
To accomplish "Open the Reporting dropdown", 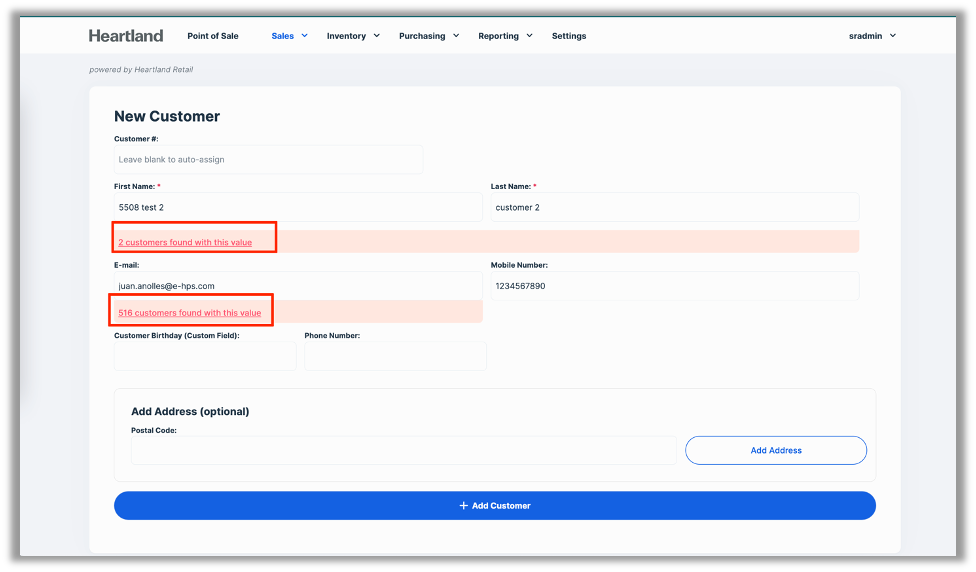I will click(x=505, y=36).
